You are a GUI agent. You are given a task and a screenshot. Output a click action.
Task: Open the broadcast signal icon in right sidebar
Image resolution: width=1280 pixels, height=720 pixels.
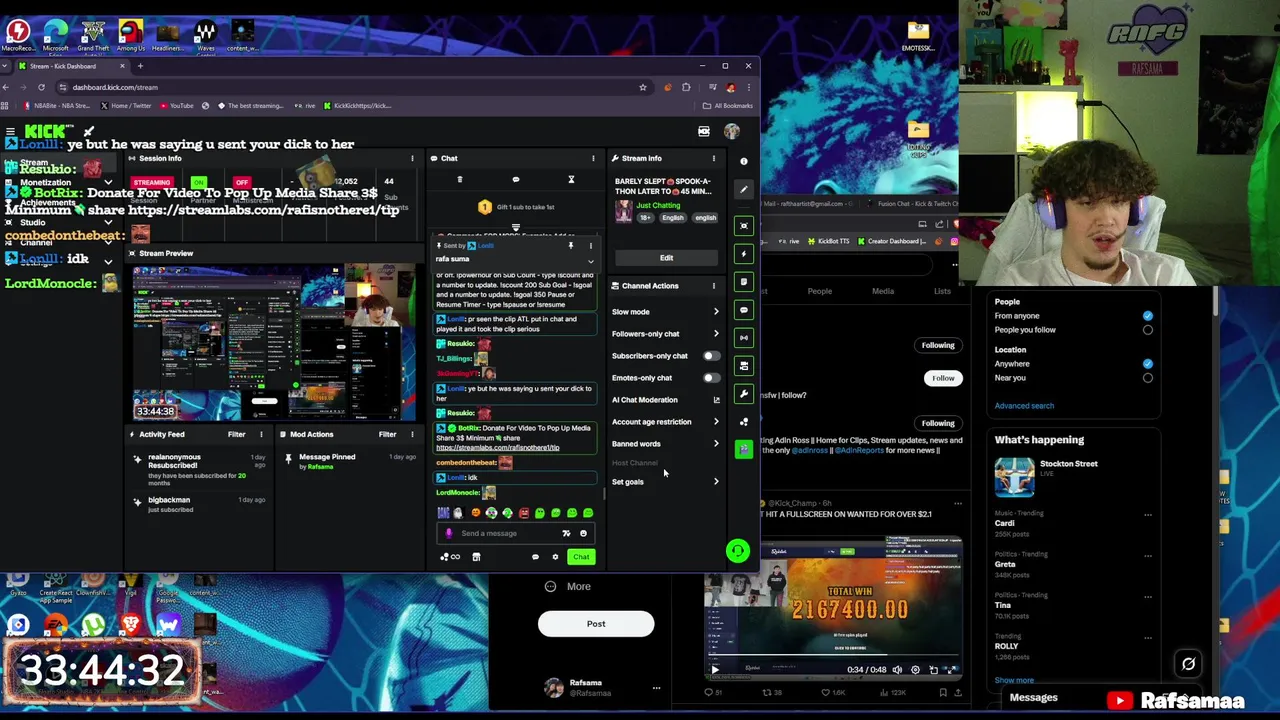[743, 338]
